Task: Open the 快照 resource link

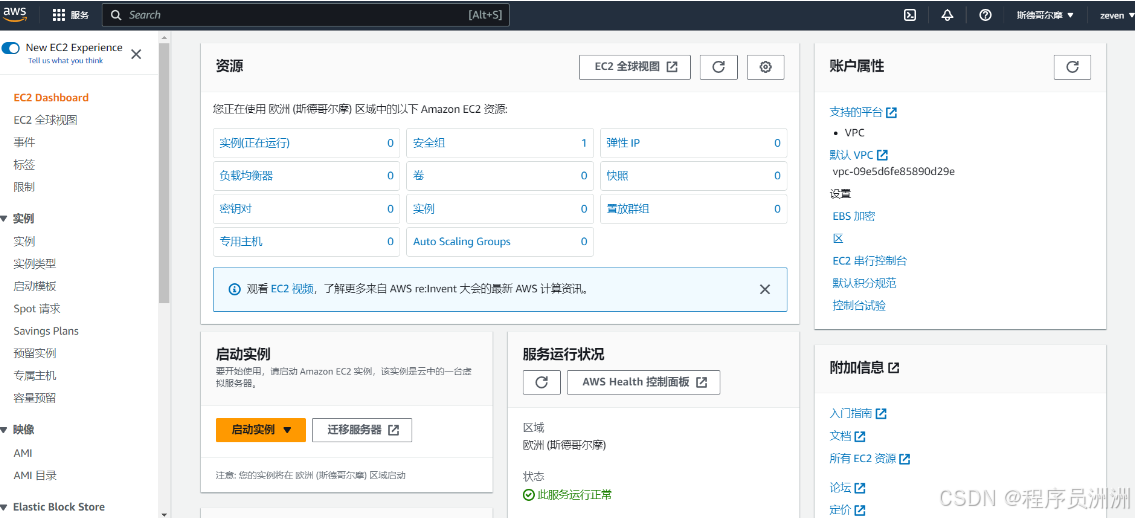Action: 617,176
